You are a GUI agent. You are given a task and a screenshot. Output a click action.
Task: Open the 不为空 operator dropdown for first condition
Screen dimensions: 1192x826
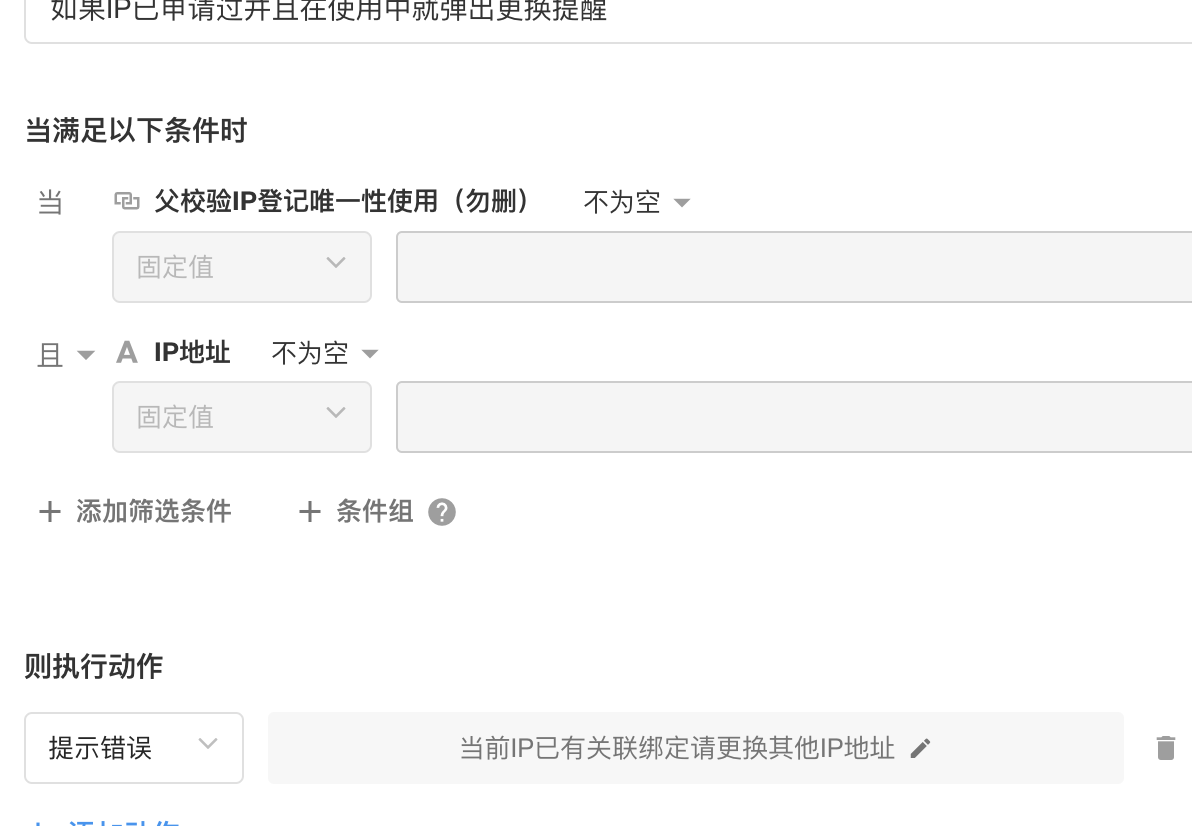point(637,202)
